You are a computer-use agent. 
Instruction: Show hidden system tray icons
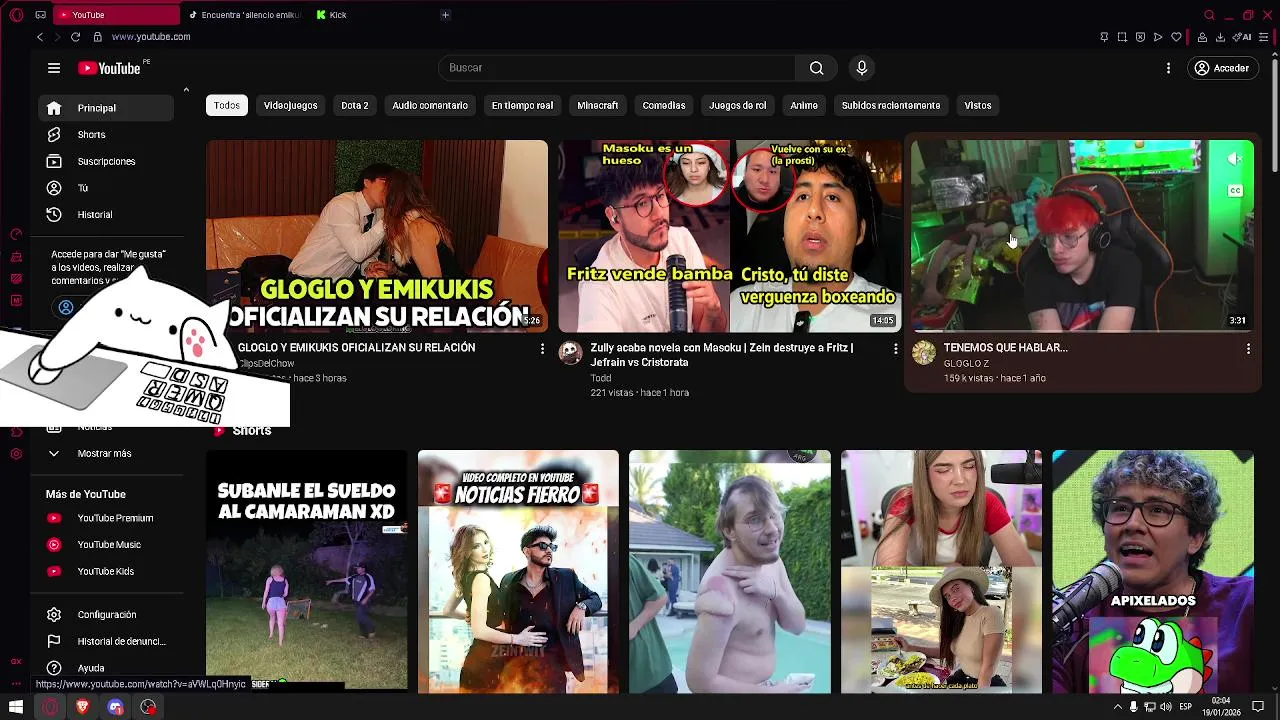click(1117, 707)
